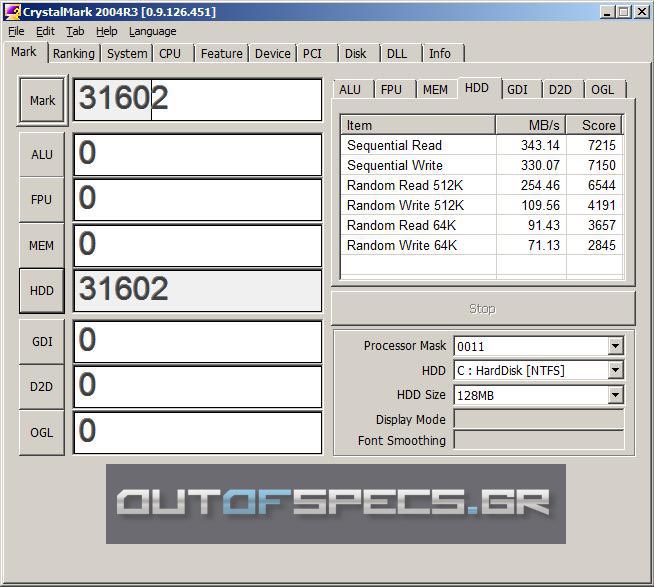Screen dimensions: 654x587
Task: Click the CrystalMark app icon in title bar
Action: [13, 11]
